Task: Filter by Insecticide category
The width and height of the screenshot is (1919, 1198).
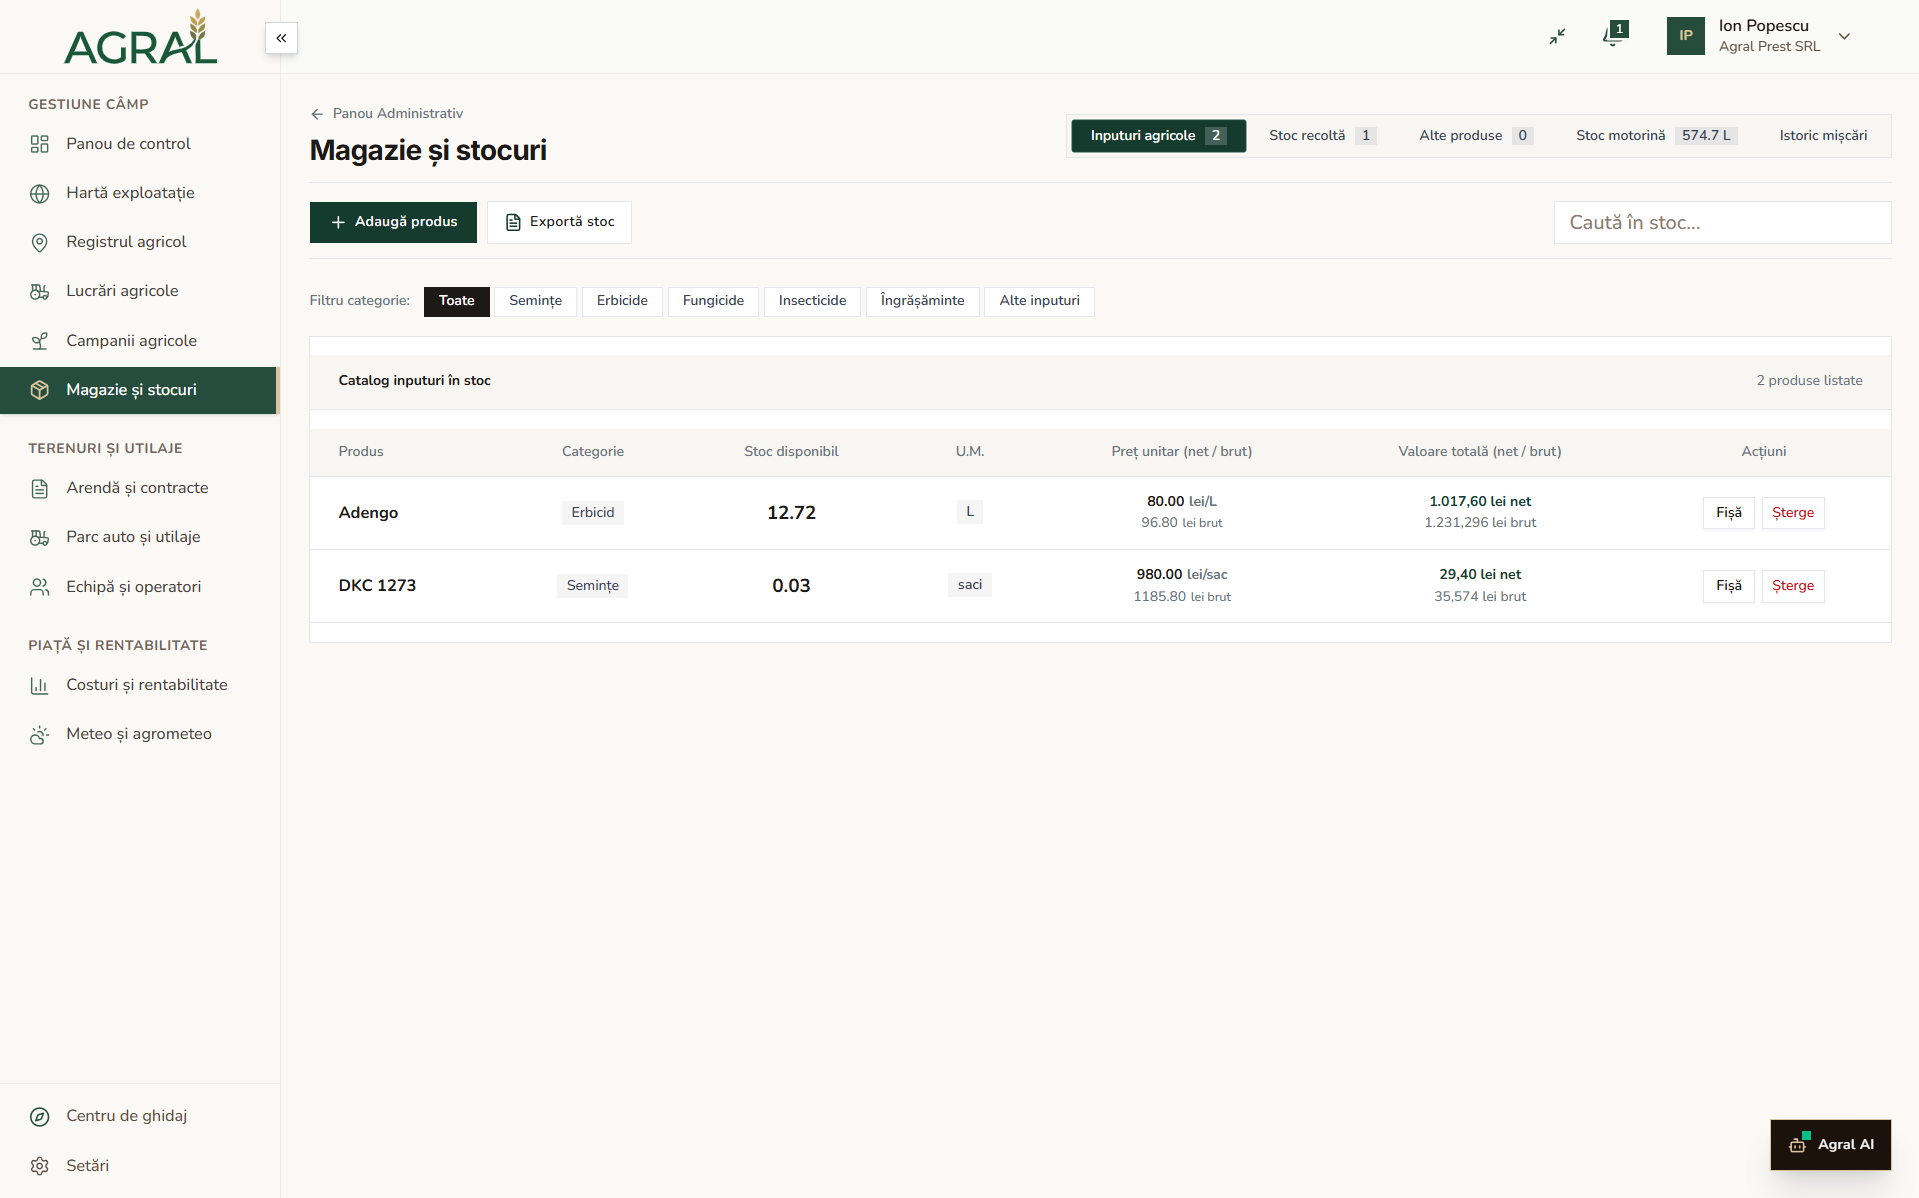Action: click(812, 301)
